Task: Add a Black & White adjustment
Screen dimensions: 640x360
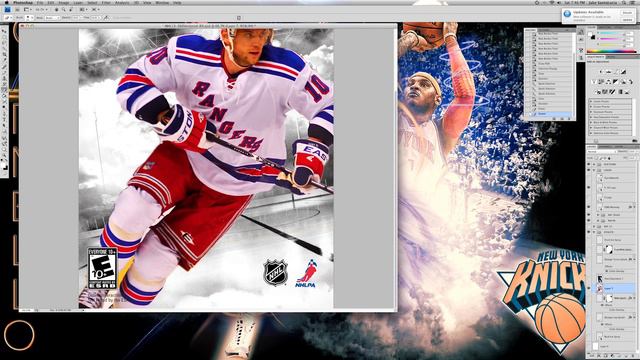Action: 616,82
